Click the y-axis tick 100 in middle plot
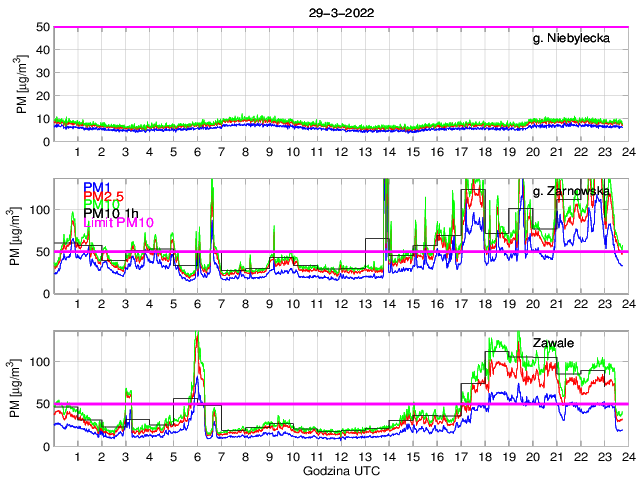640x480 pixels. click(x=39, y=209)
